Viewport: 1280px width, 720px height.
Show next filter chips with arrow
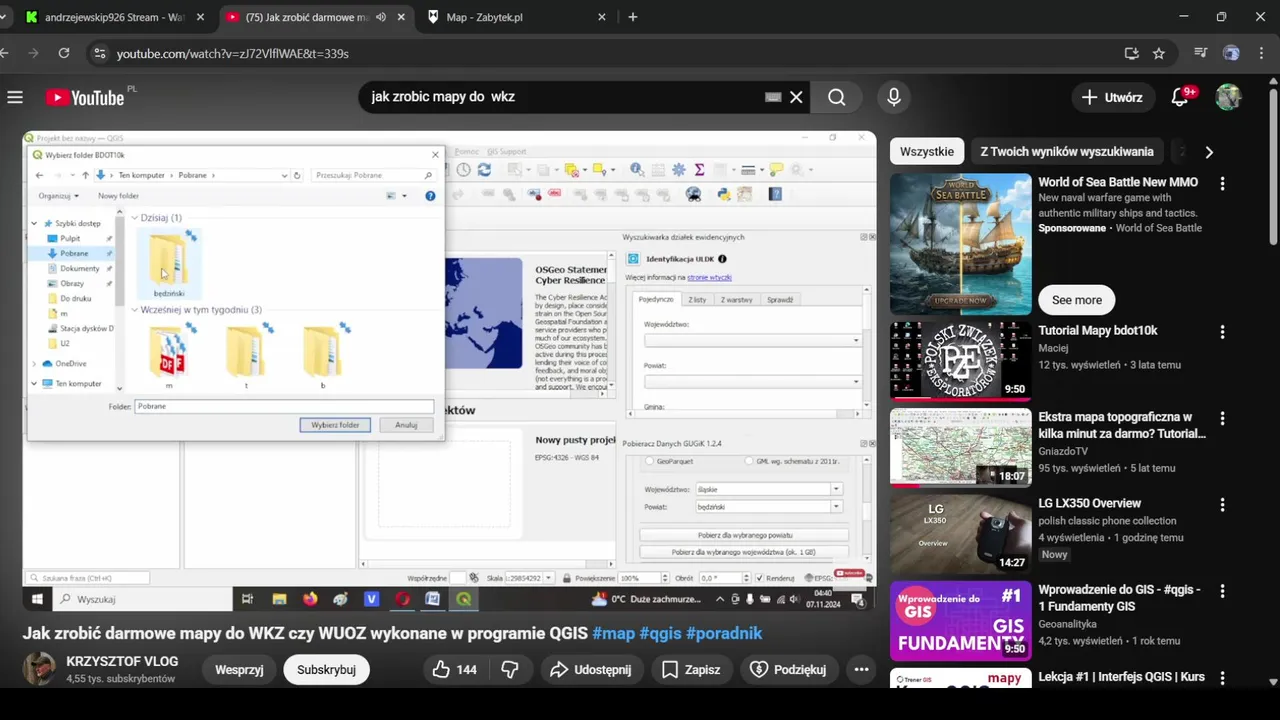1209,152
